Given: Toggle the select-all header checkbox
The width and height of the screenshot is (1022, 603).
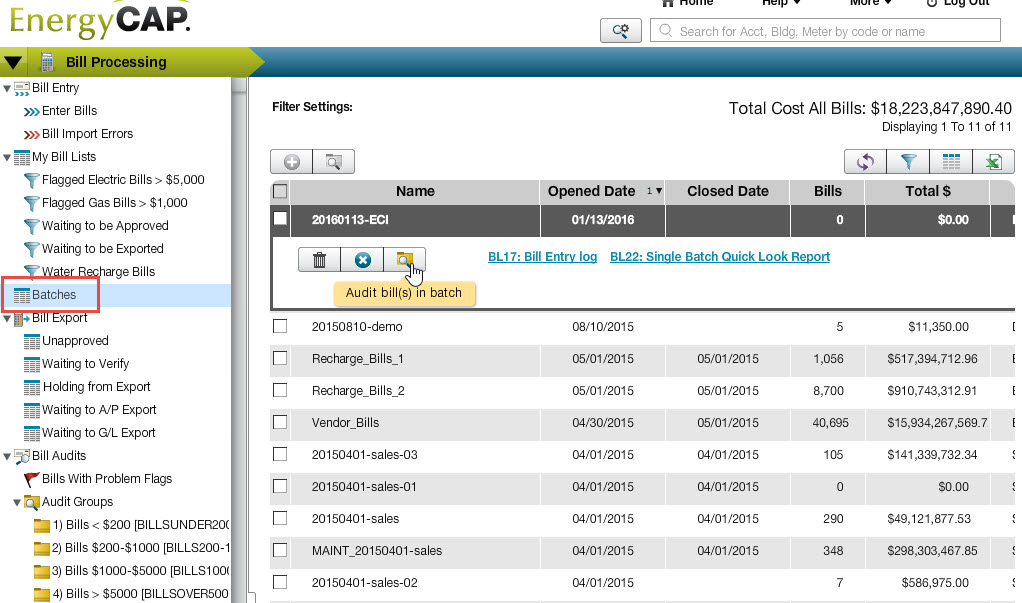Looking at the screenshot, I should (280, 191).
